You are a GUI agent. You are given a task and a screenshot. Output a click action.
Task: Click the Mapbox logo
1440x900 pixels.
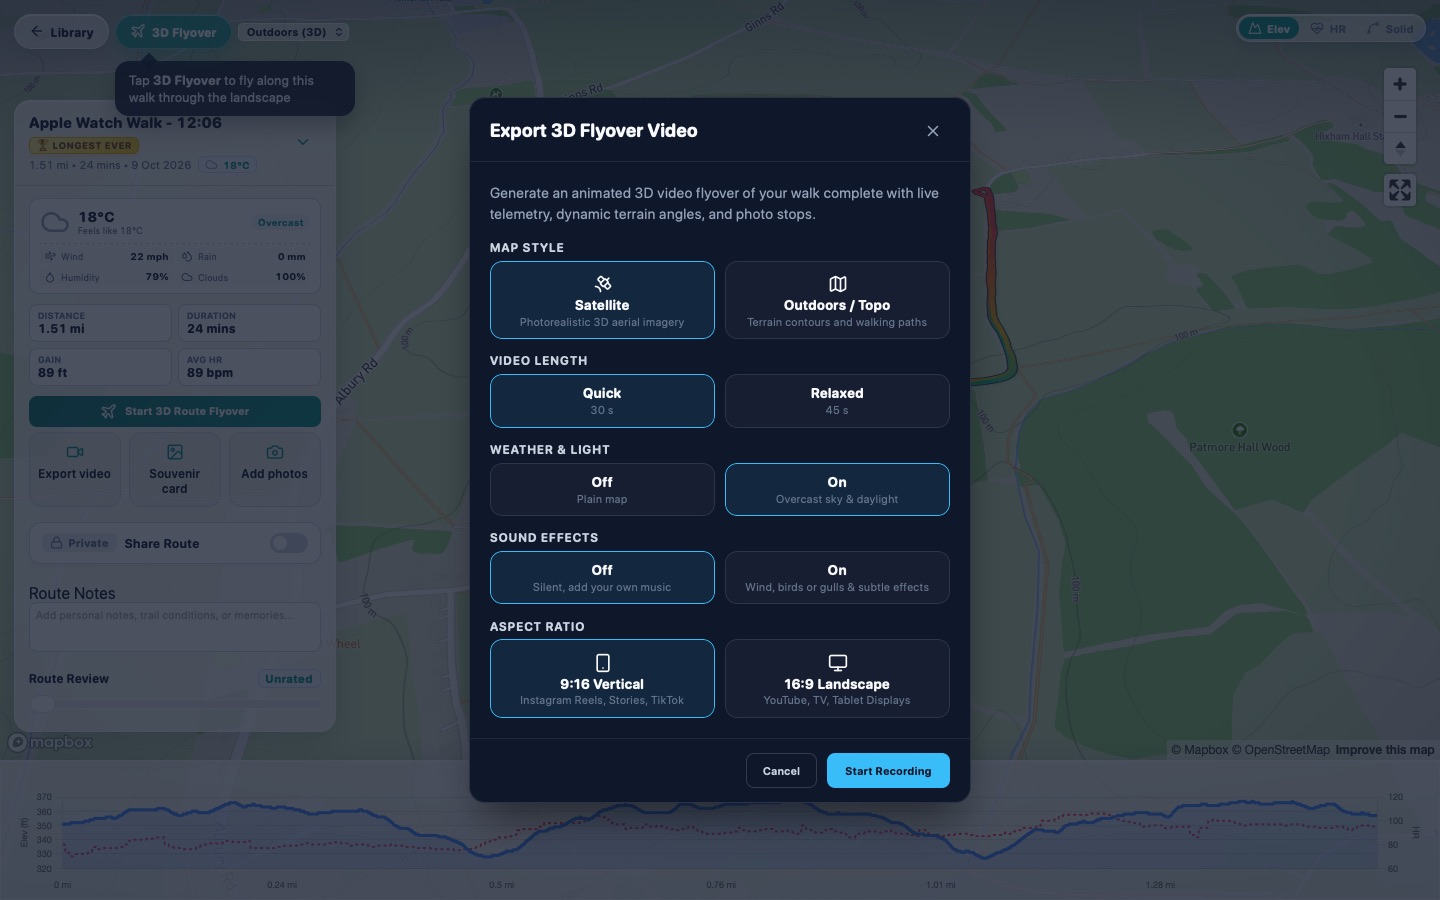[51, 742]
